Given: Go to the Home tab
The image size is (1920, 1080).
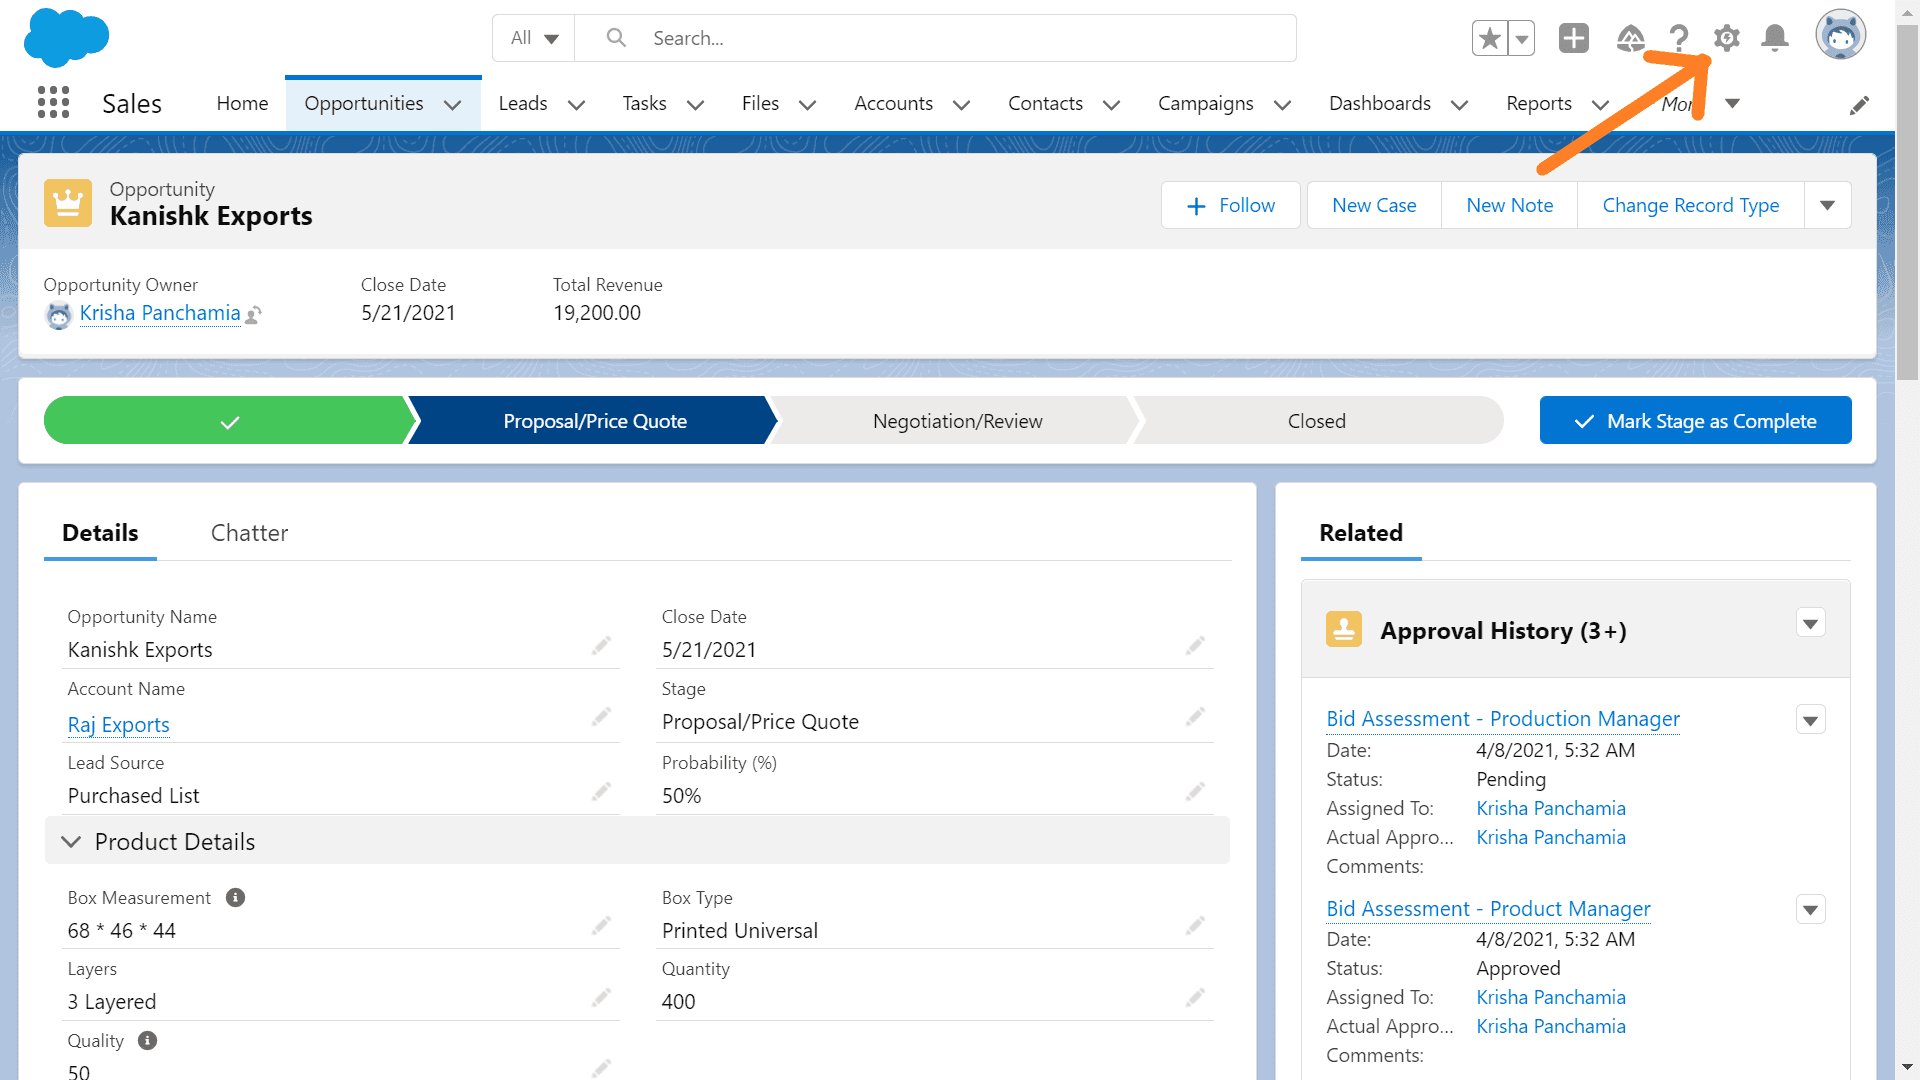Looking at the screenshot, I should click(242, 103).
